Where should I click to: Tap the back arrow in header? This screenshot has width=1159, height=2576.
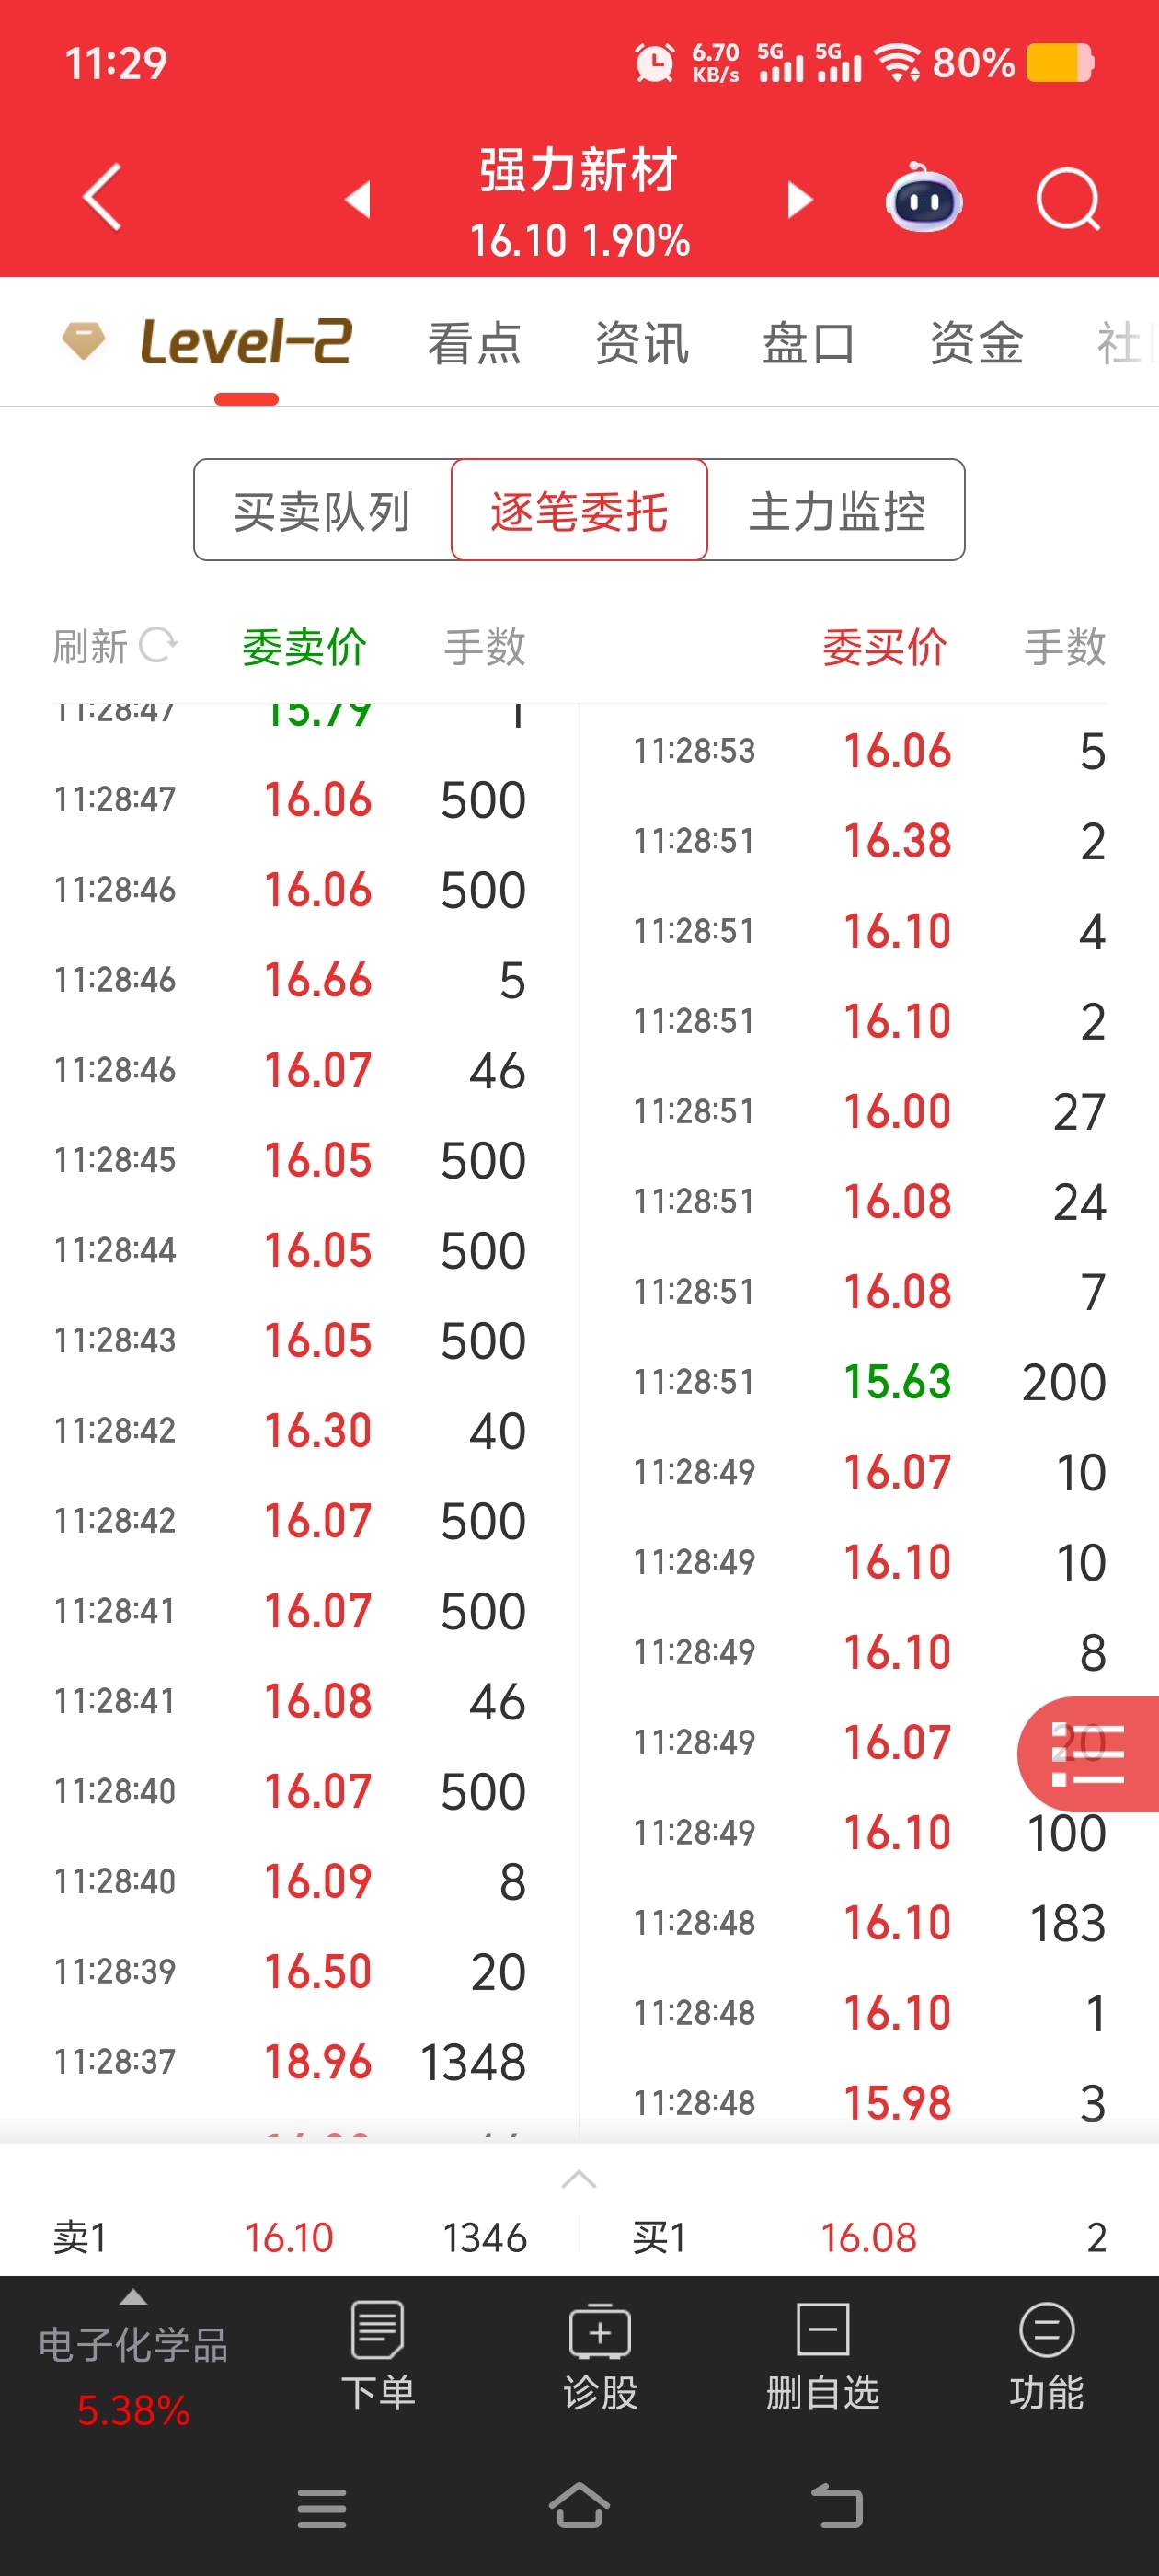[x=102, y=198]
